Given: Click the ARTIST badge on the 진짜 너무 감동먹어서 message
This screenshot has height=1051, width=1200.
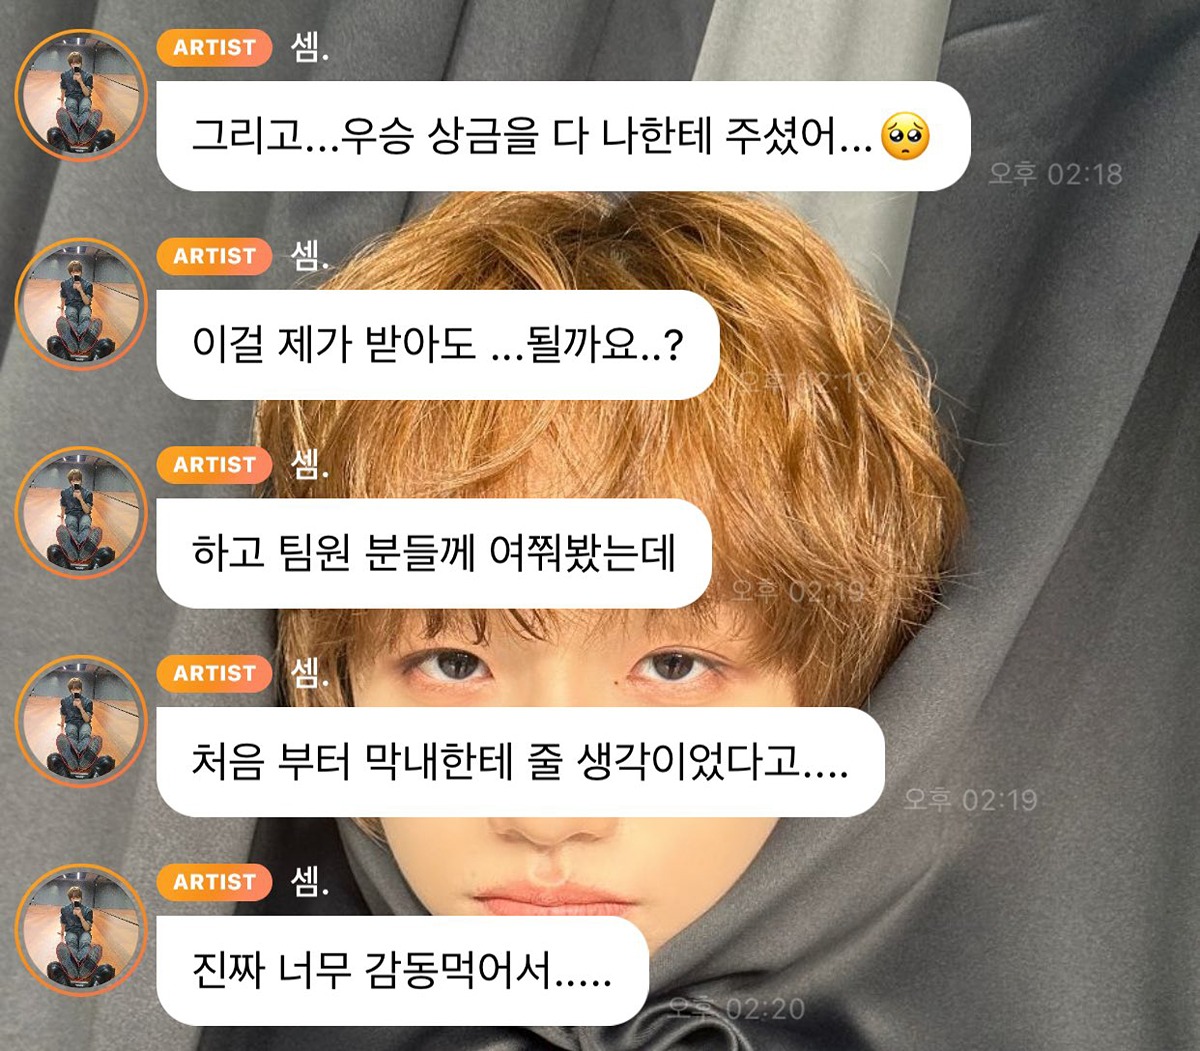Looking at the screenshot, I should point(215,882).
